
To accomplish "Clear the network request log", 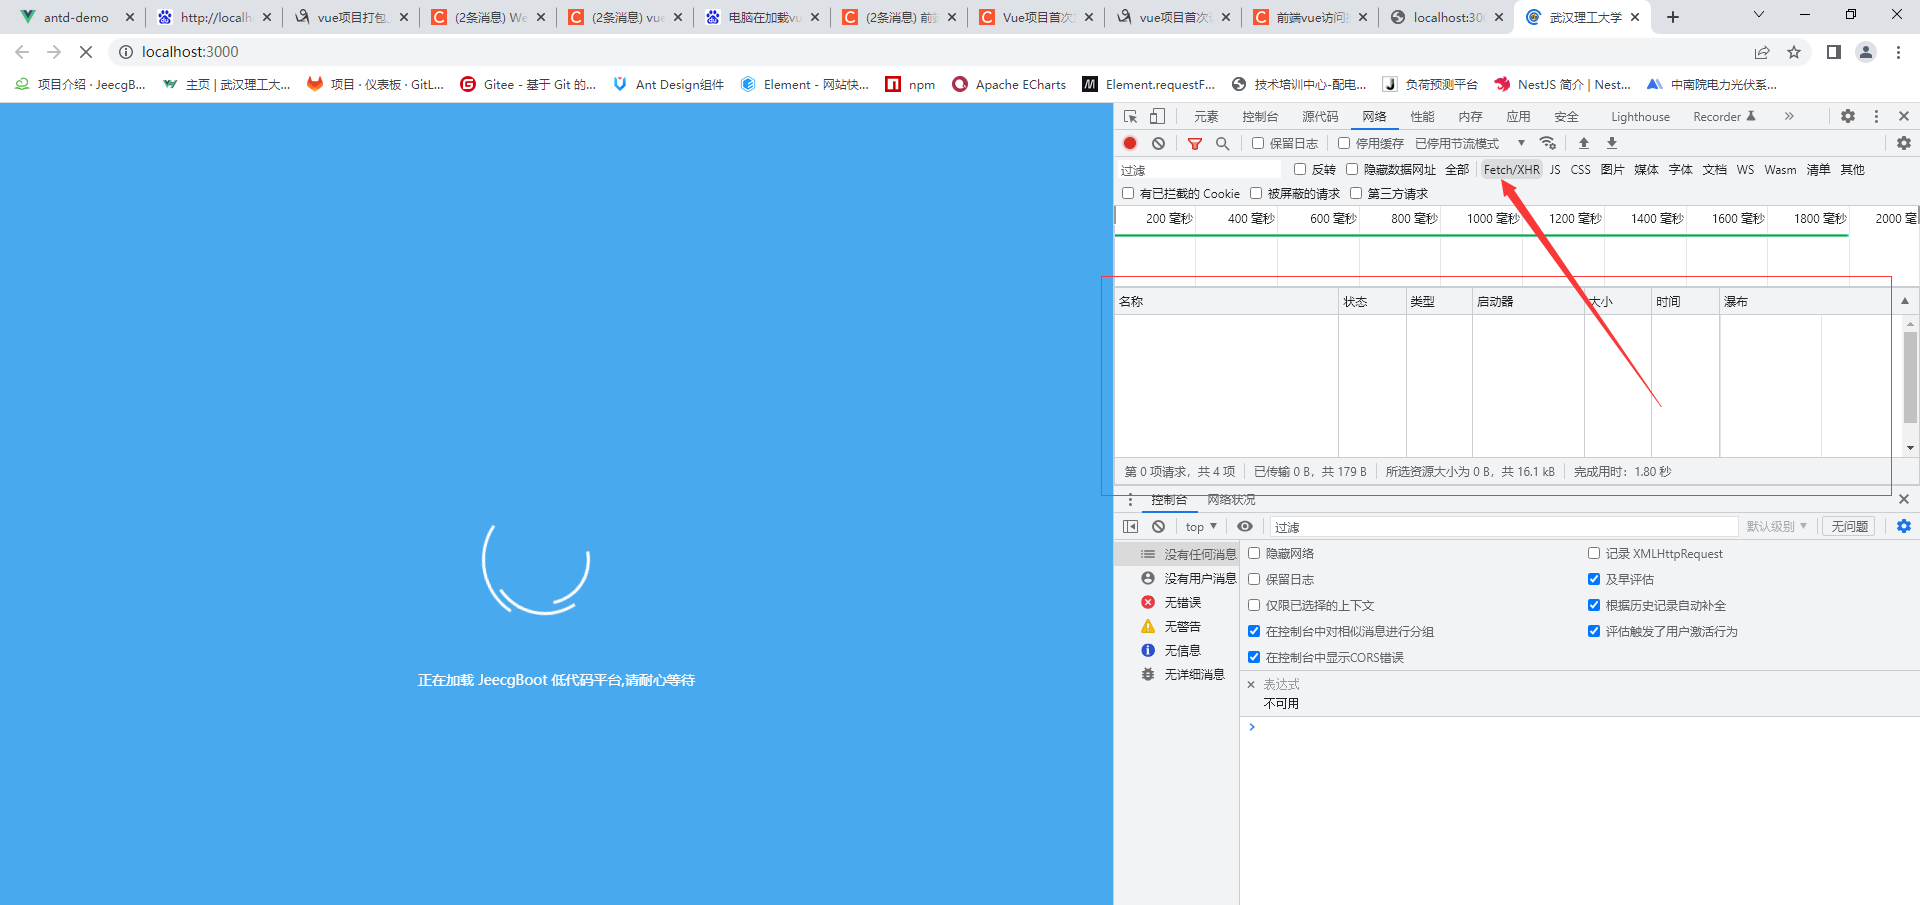I will click(x=1158, y=143).
